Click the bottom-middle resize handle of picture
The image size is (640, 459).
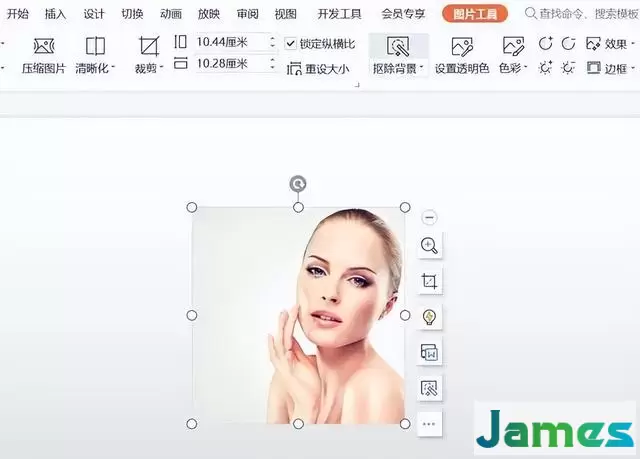[298, 424]
